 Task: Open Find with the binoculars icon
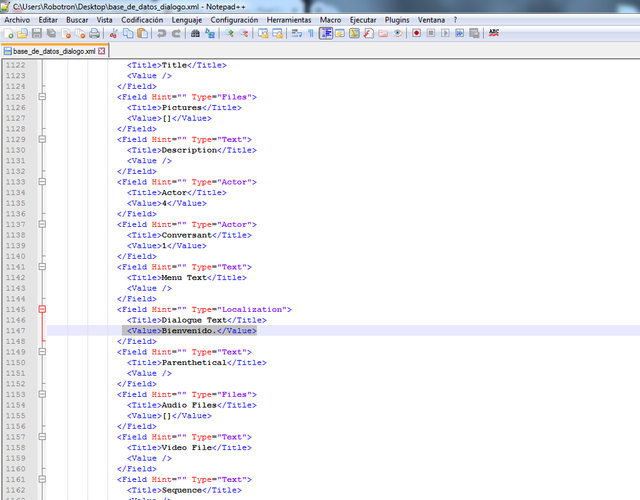pos(196,33)
